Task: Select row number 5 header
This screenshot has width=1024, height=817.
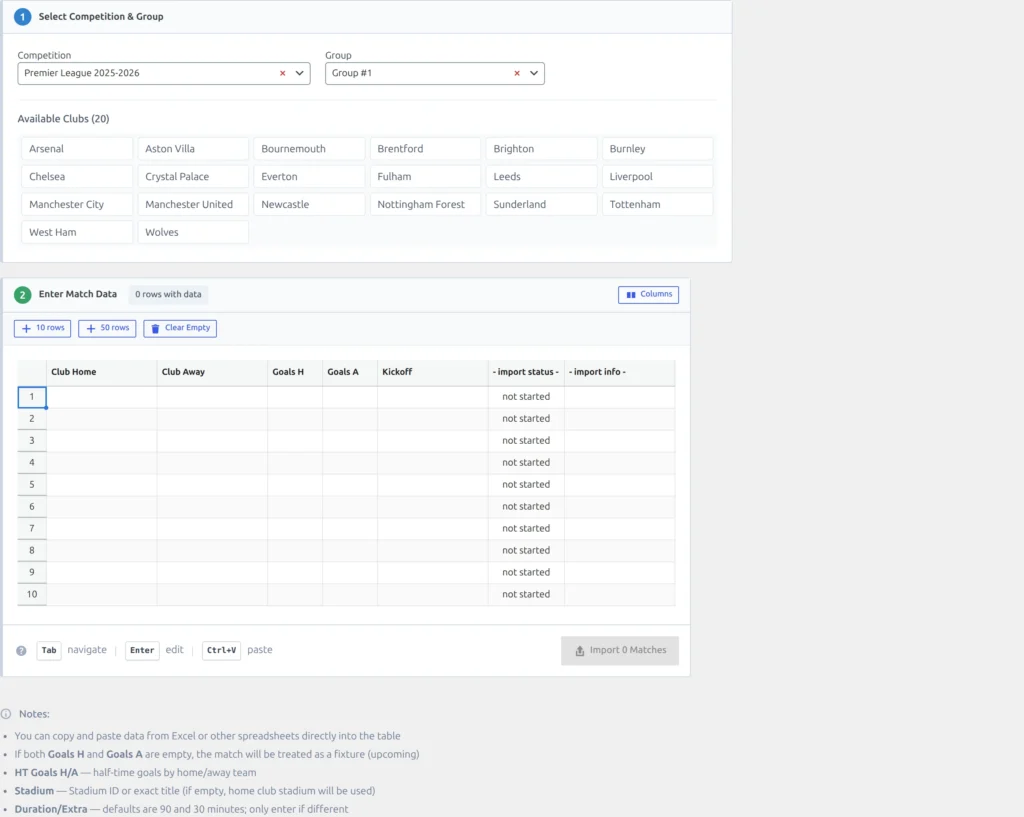Action: click(32, 485)
